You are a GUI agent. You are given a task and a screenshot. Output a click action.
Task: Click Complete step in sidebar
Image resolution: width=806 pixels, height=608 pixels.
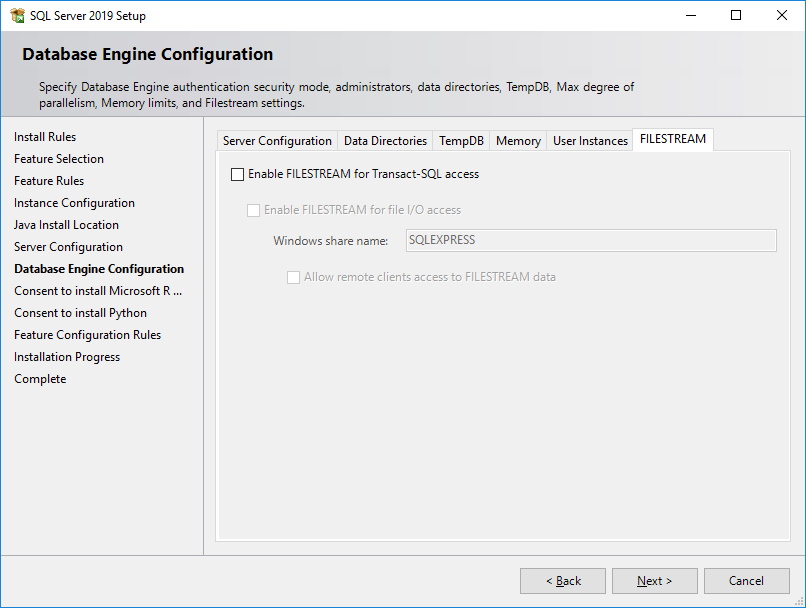click(x=40, y=379)
